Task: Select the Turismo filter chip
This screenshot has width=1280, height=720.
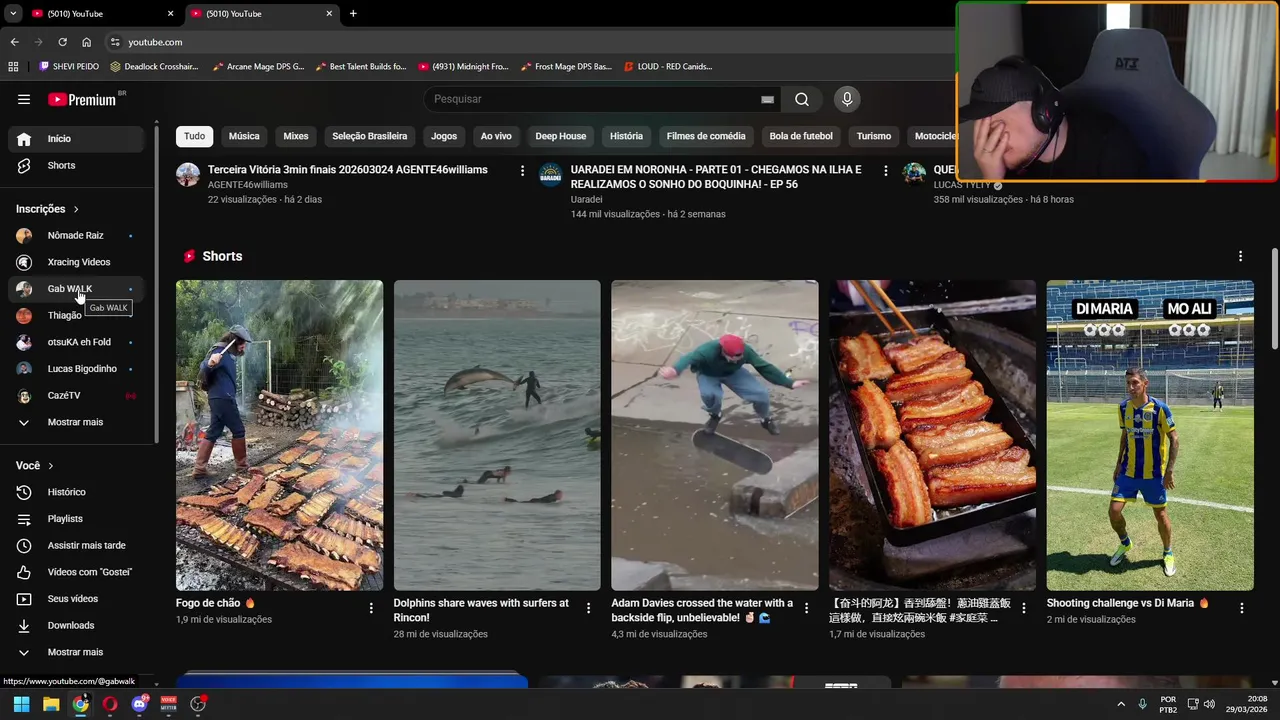Action: coord(874,136)
